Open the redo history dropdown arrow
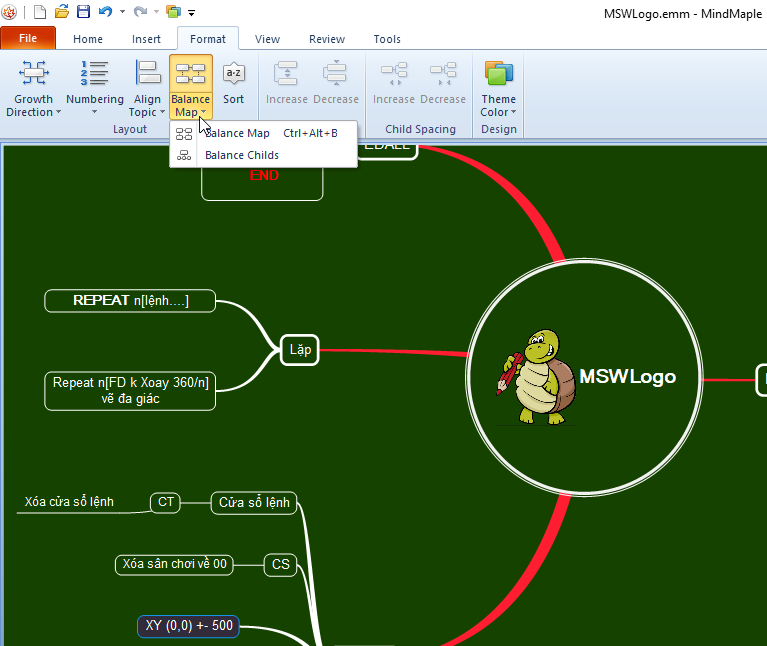 (x=157, y=12)
